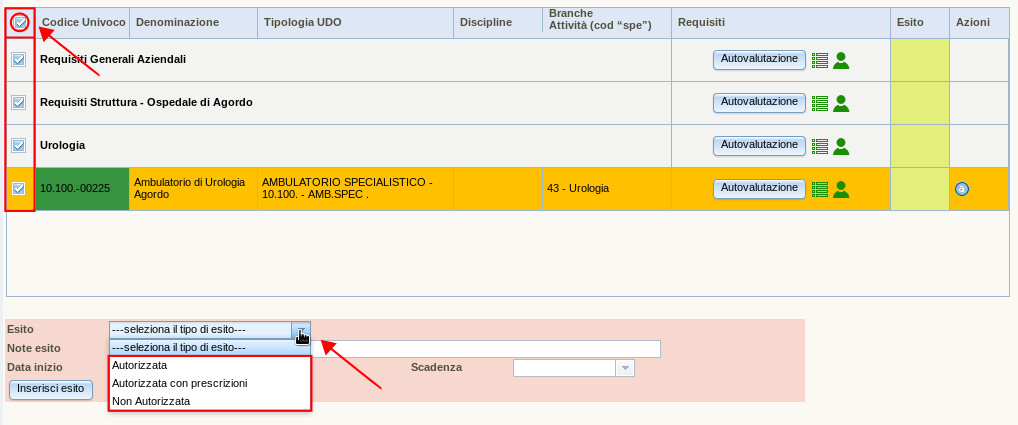The width and height of the screenshot is (1018, 425).
Task: Click the green user icon in Requisiti Generali Aziendali row
Action: [841, 60]
